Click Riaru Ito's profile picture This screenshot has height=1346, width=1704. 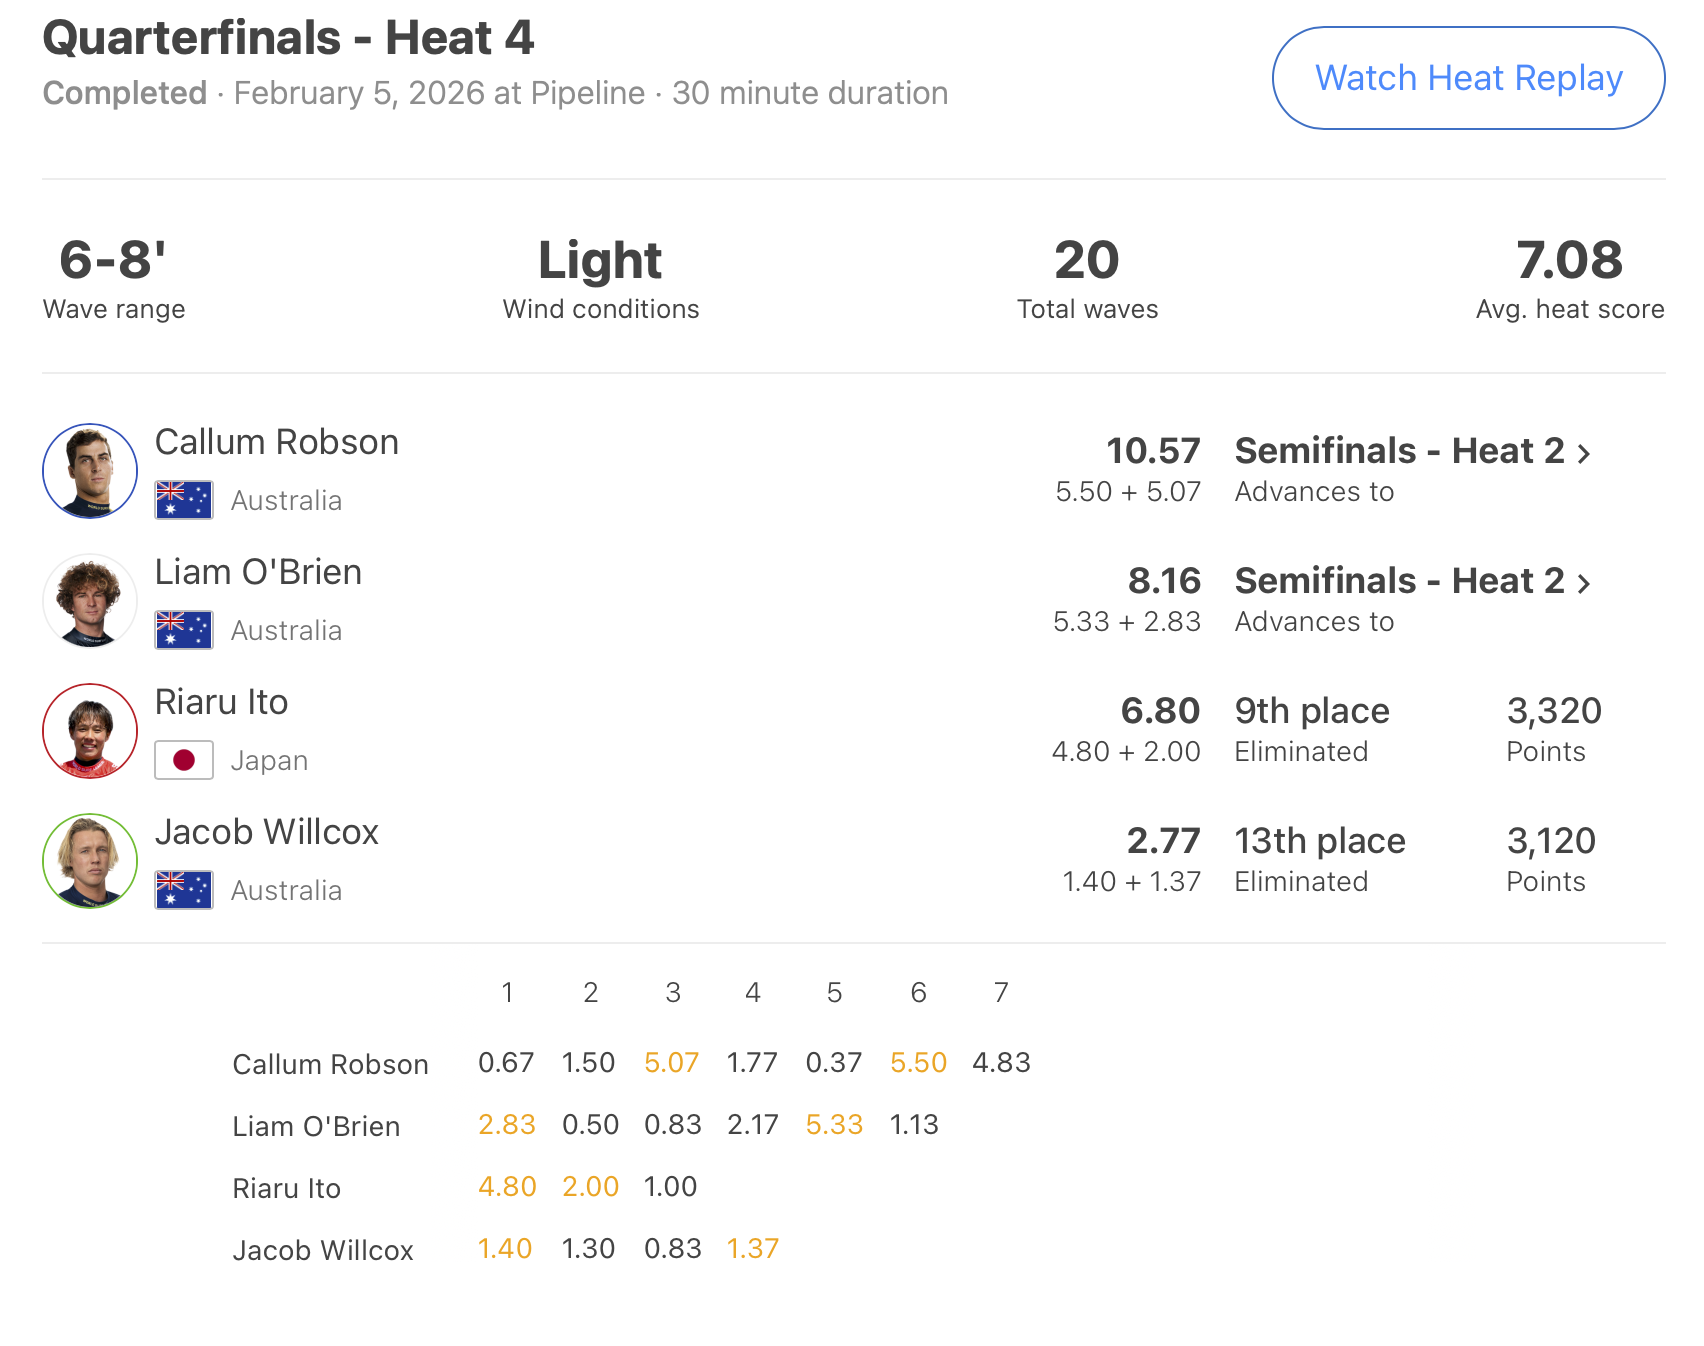click(x=90, y=731)
